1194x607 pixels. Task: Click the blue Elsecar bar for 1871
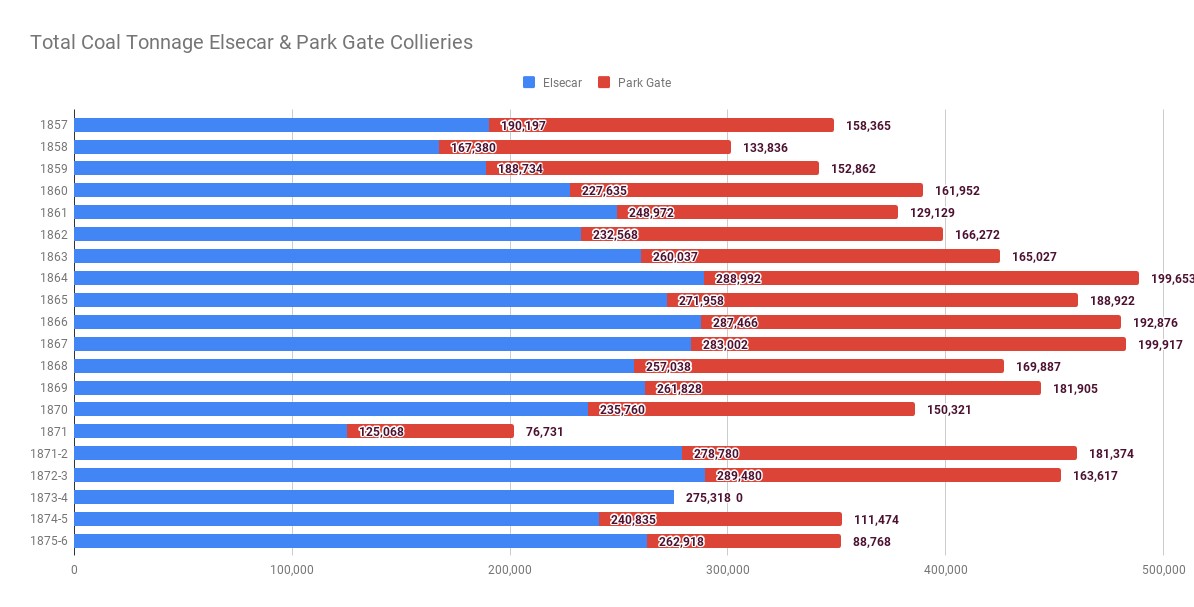(210, 431)
